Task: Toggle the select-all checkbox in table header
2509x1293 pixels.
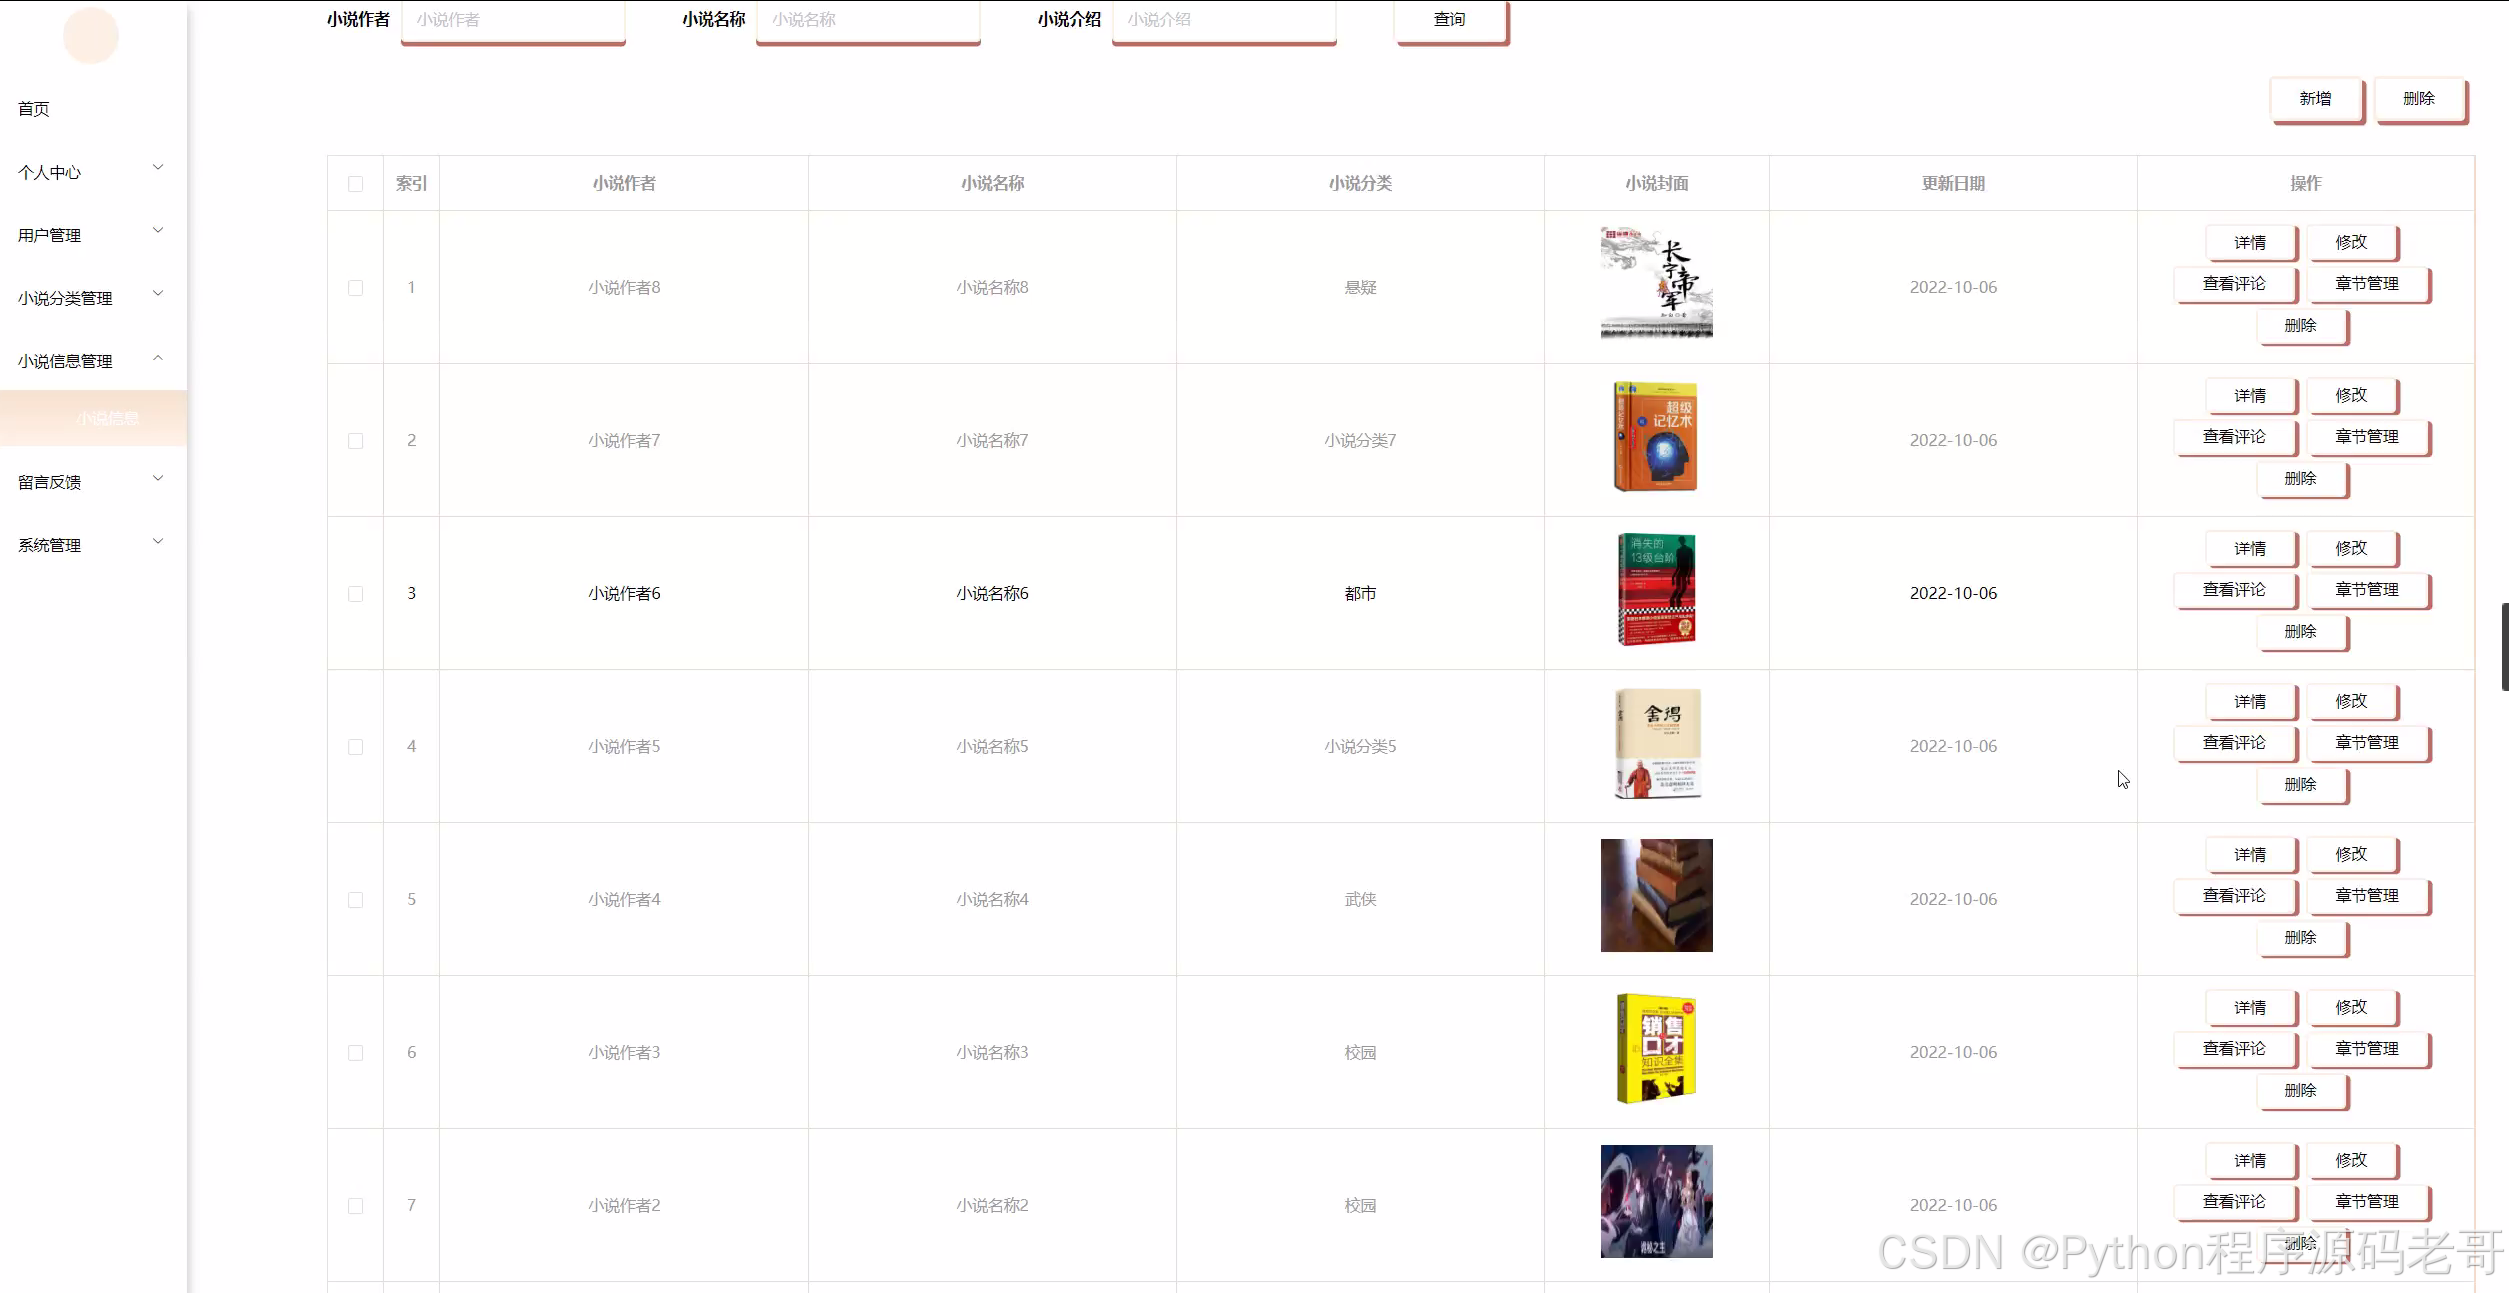Action: click(355, 184)
